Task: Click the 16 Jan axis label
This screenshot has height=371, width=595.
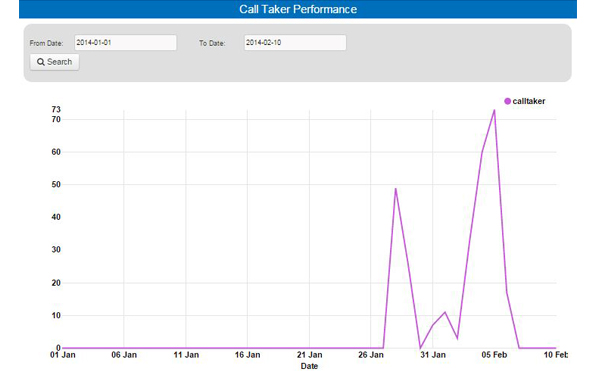Action: 247,355
